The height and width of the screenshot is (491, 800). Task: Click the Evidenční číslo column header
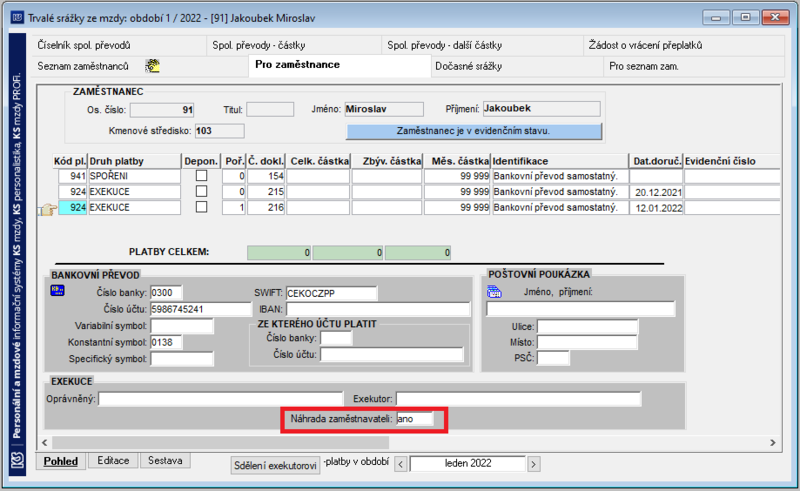point(732,161)
